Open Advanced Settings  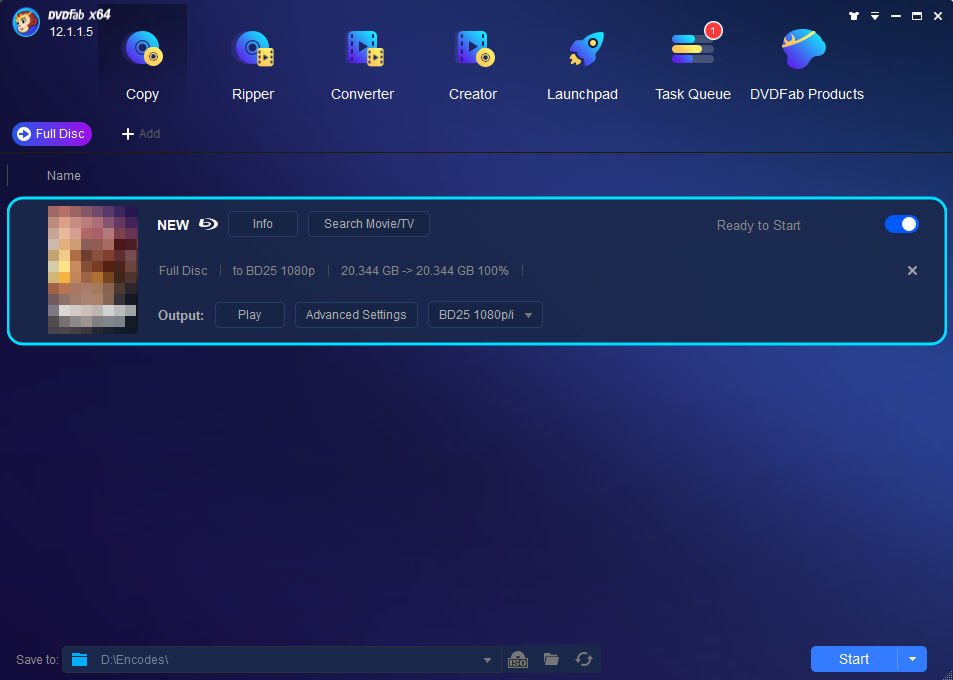[x=356, y=315]
